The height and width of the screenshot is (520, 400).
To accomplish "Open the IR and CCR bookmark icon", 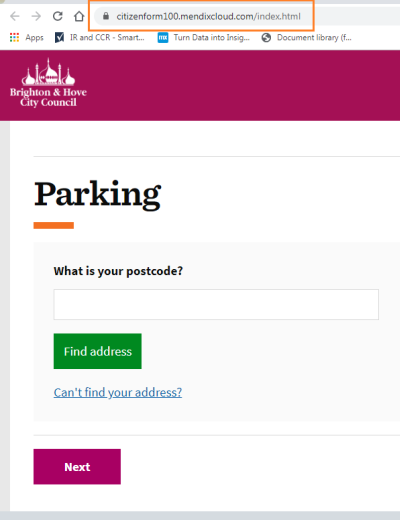I will (x=59, y=37).
